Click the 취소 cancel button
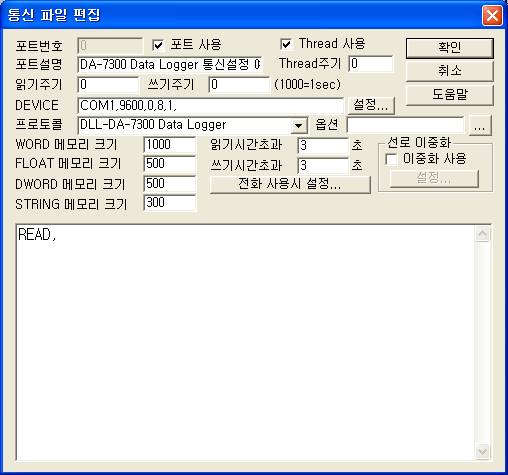Image resolution: width=508 pixels, height=475 pixels. click(449, 71)
